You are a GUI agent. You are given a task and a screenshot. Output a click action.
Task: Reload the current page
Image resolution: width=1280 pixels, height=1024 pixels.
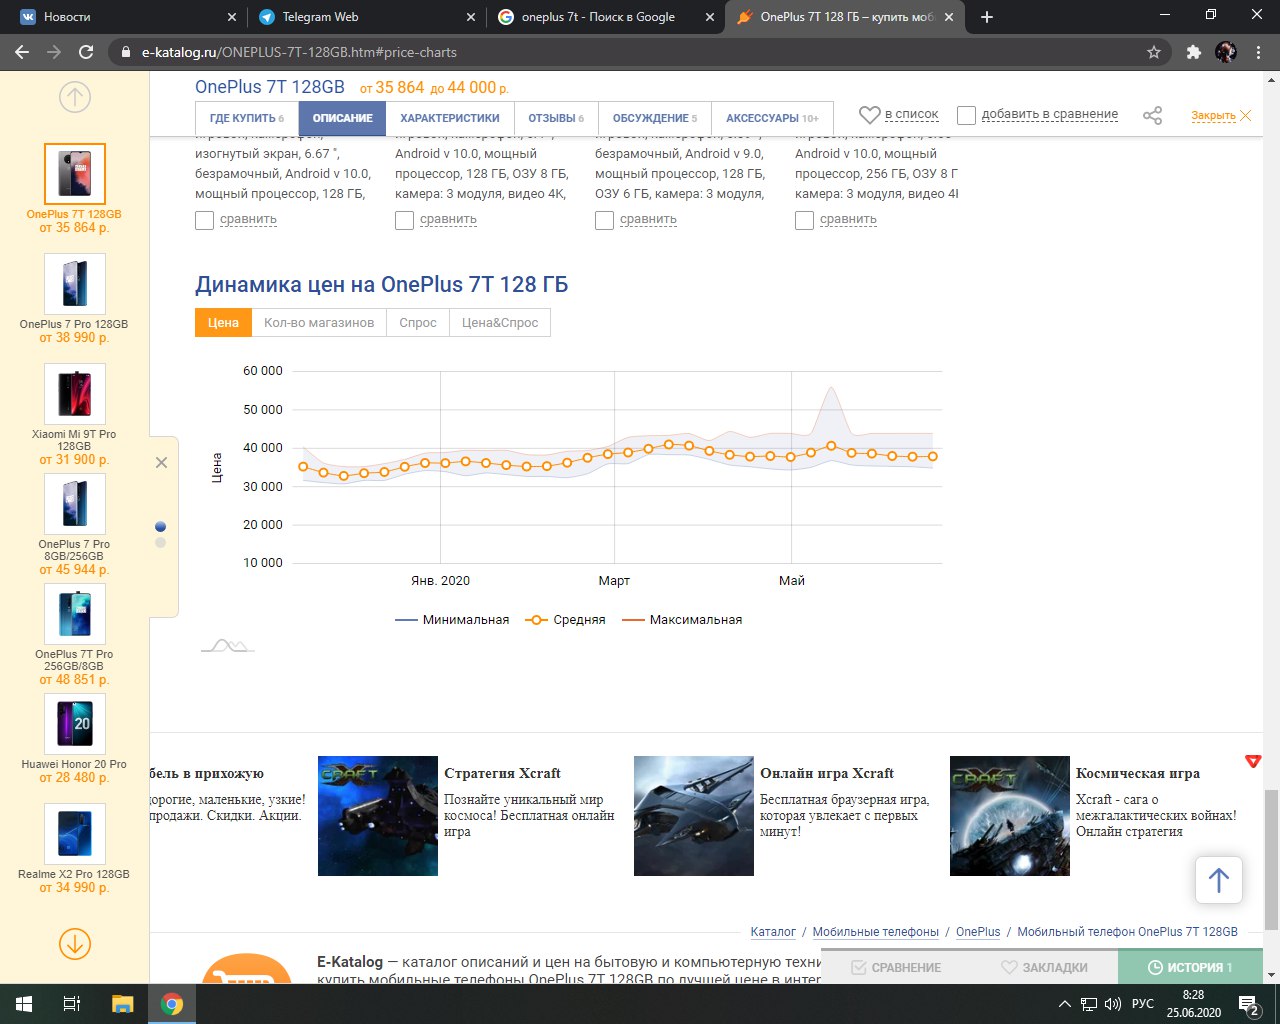click(x=86, y=52)
